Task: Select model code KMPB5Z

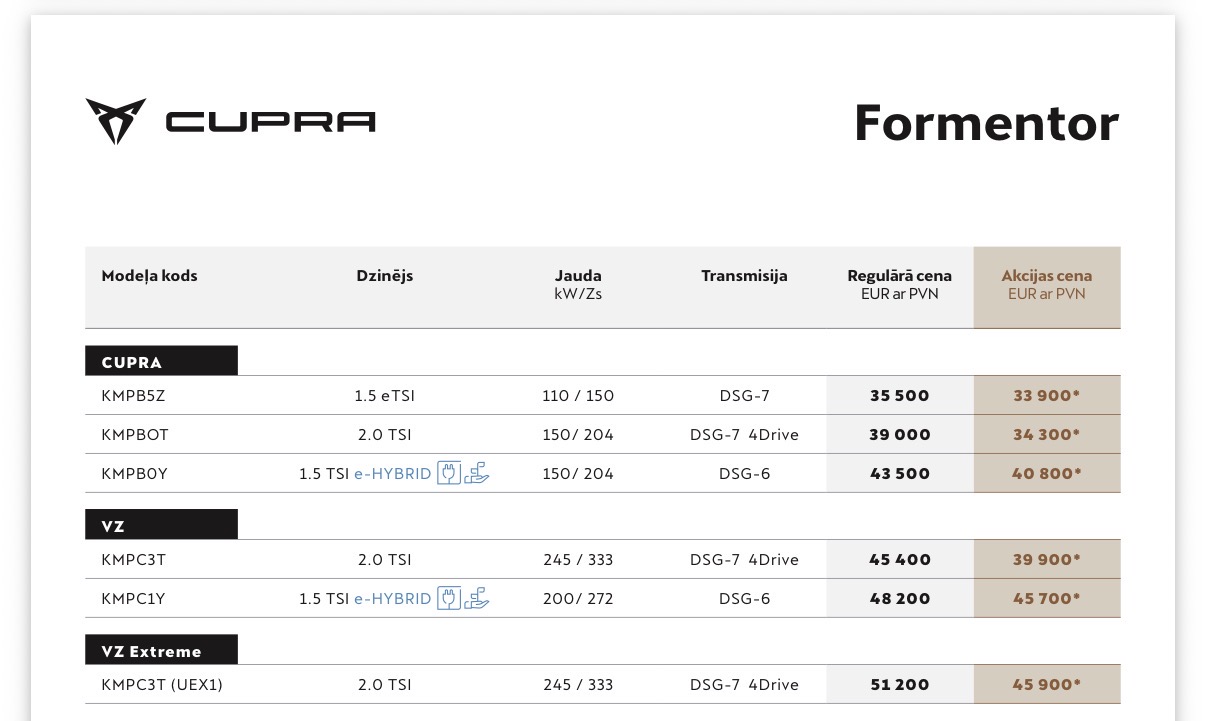Action: (133, 395)
